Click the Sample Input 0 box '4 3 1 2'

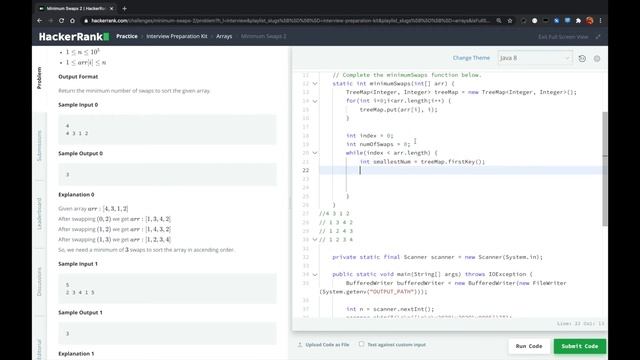coord(167,129)
